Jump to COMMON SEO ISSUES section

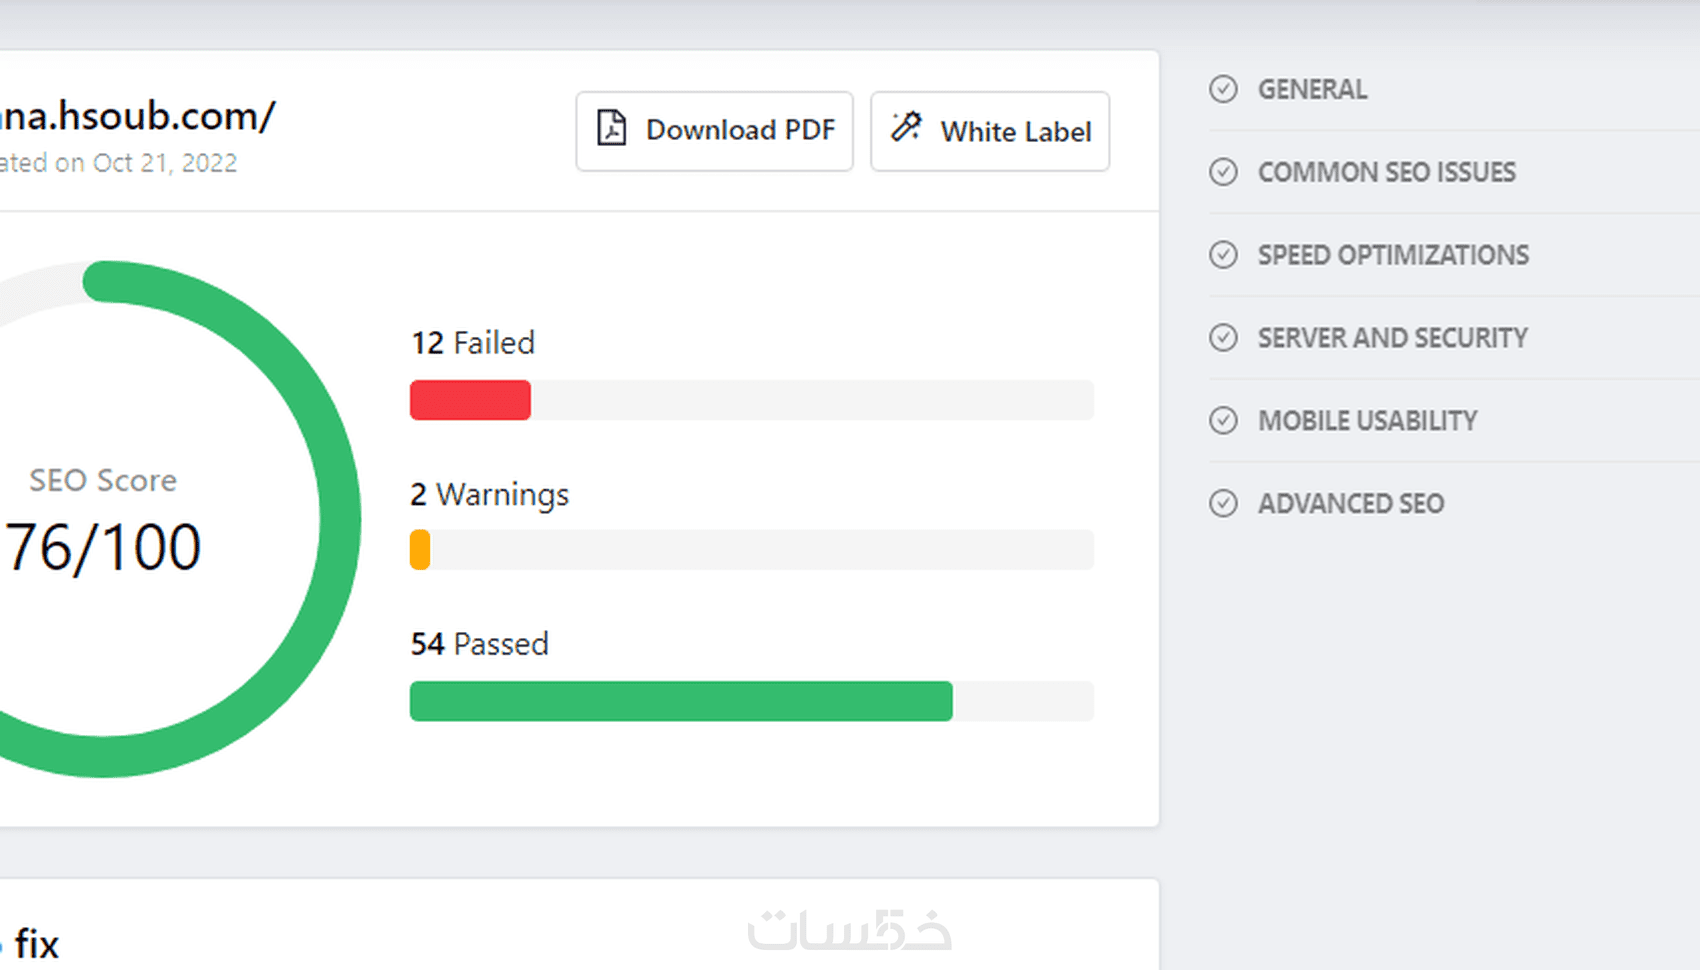point(1386,172)
